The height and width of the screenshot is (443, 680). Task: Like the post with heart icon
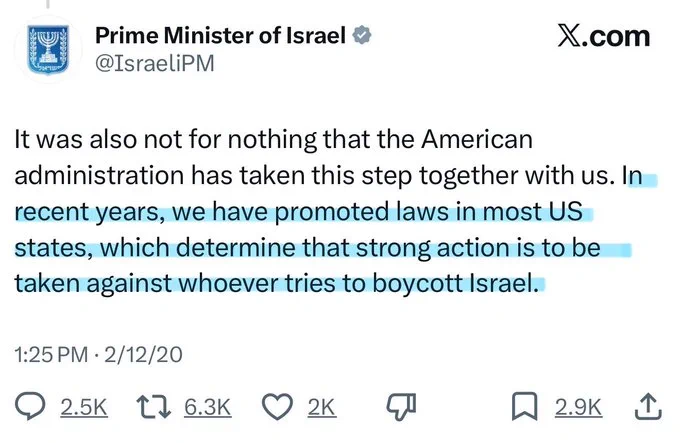pos(277,407)
